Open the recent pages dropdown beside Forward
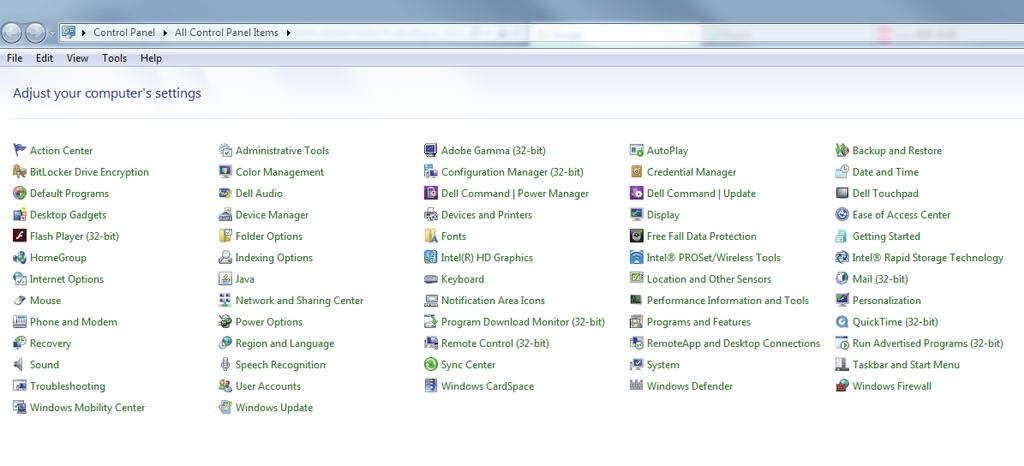Viewport: 1024px width, 466px height. (x=52, y=33)
